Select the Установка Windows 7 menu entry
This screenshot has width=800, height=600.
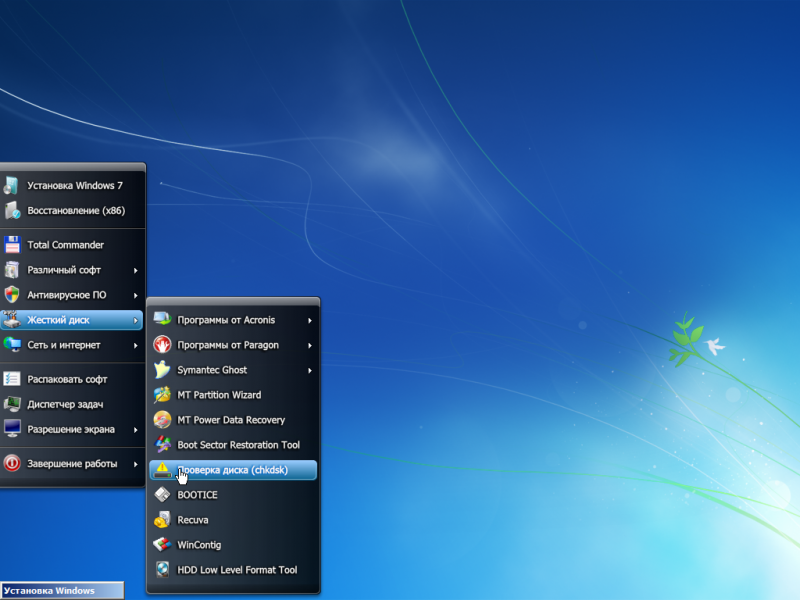[72, 186]
